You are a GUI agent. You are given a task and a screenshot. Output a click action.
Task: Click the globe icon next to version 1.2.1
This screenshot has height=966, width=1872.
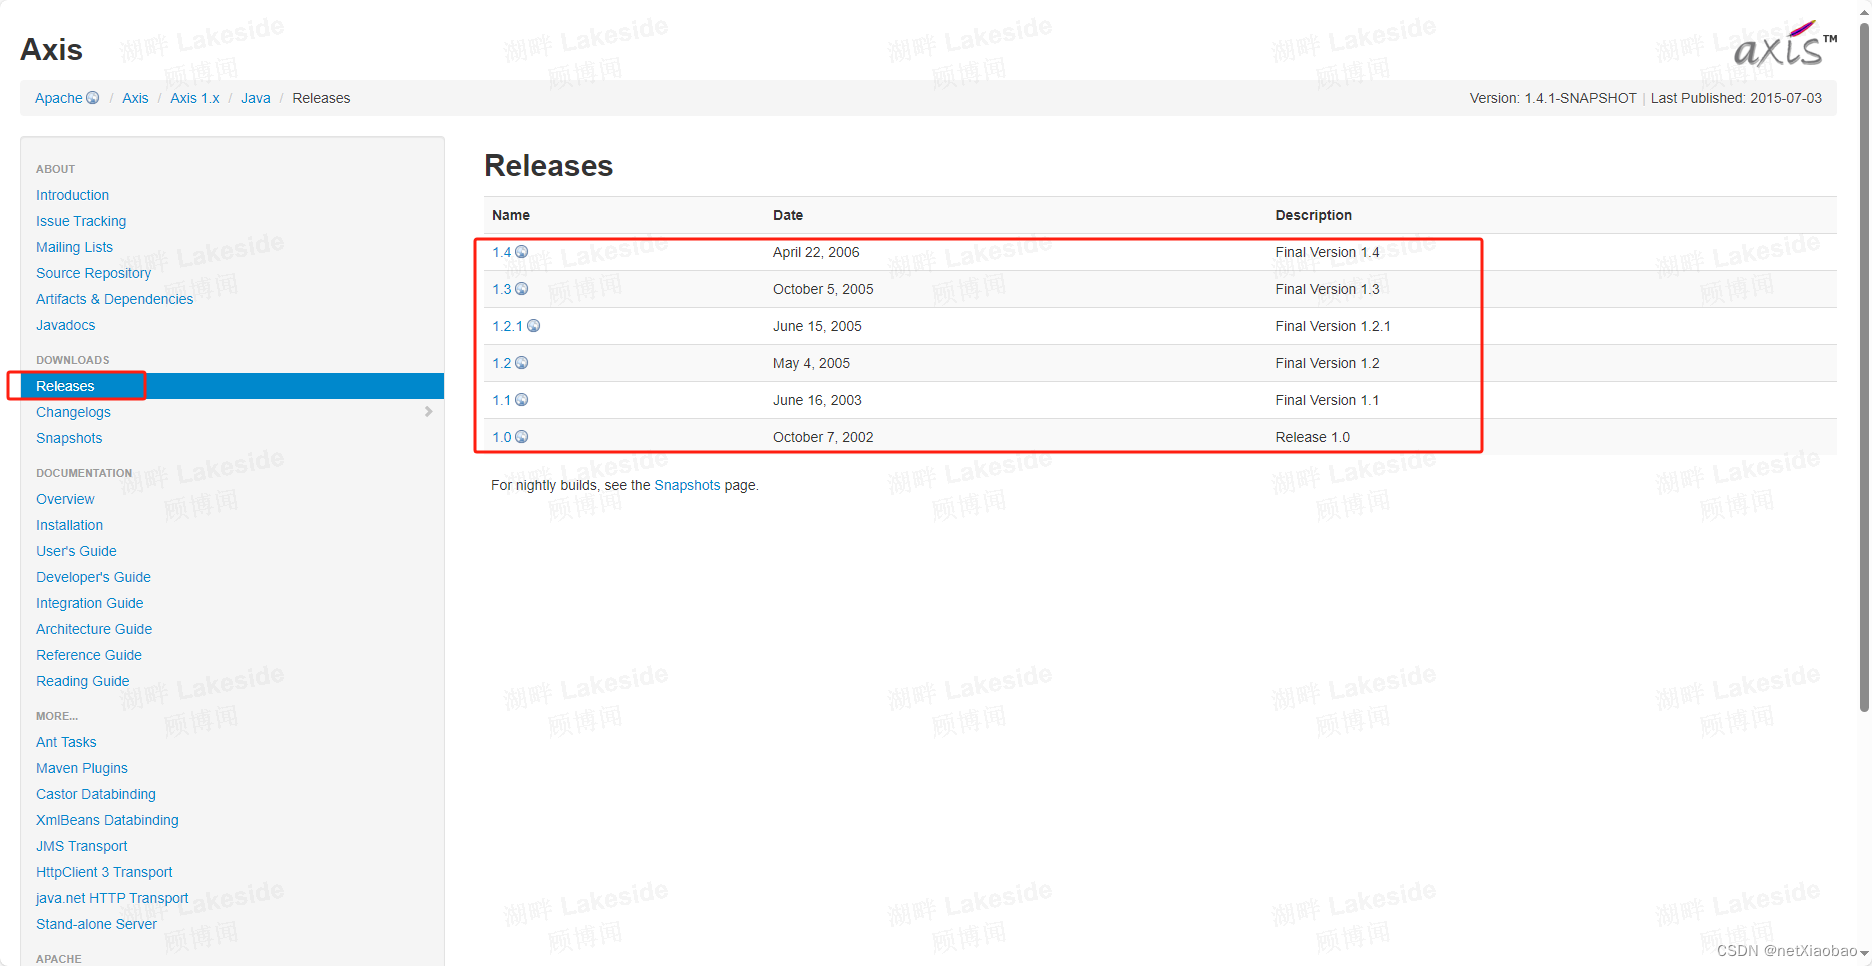[x=534, y=326]
